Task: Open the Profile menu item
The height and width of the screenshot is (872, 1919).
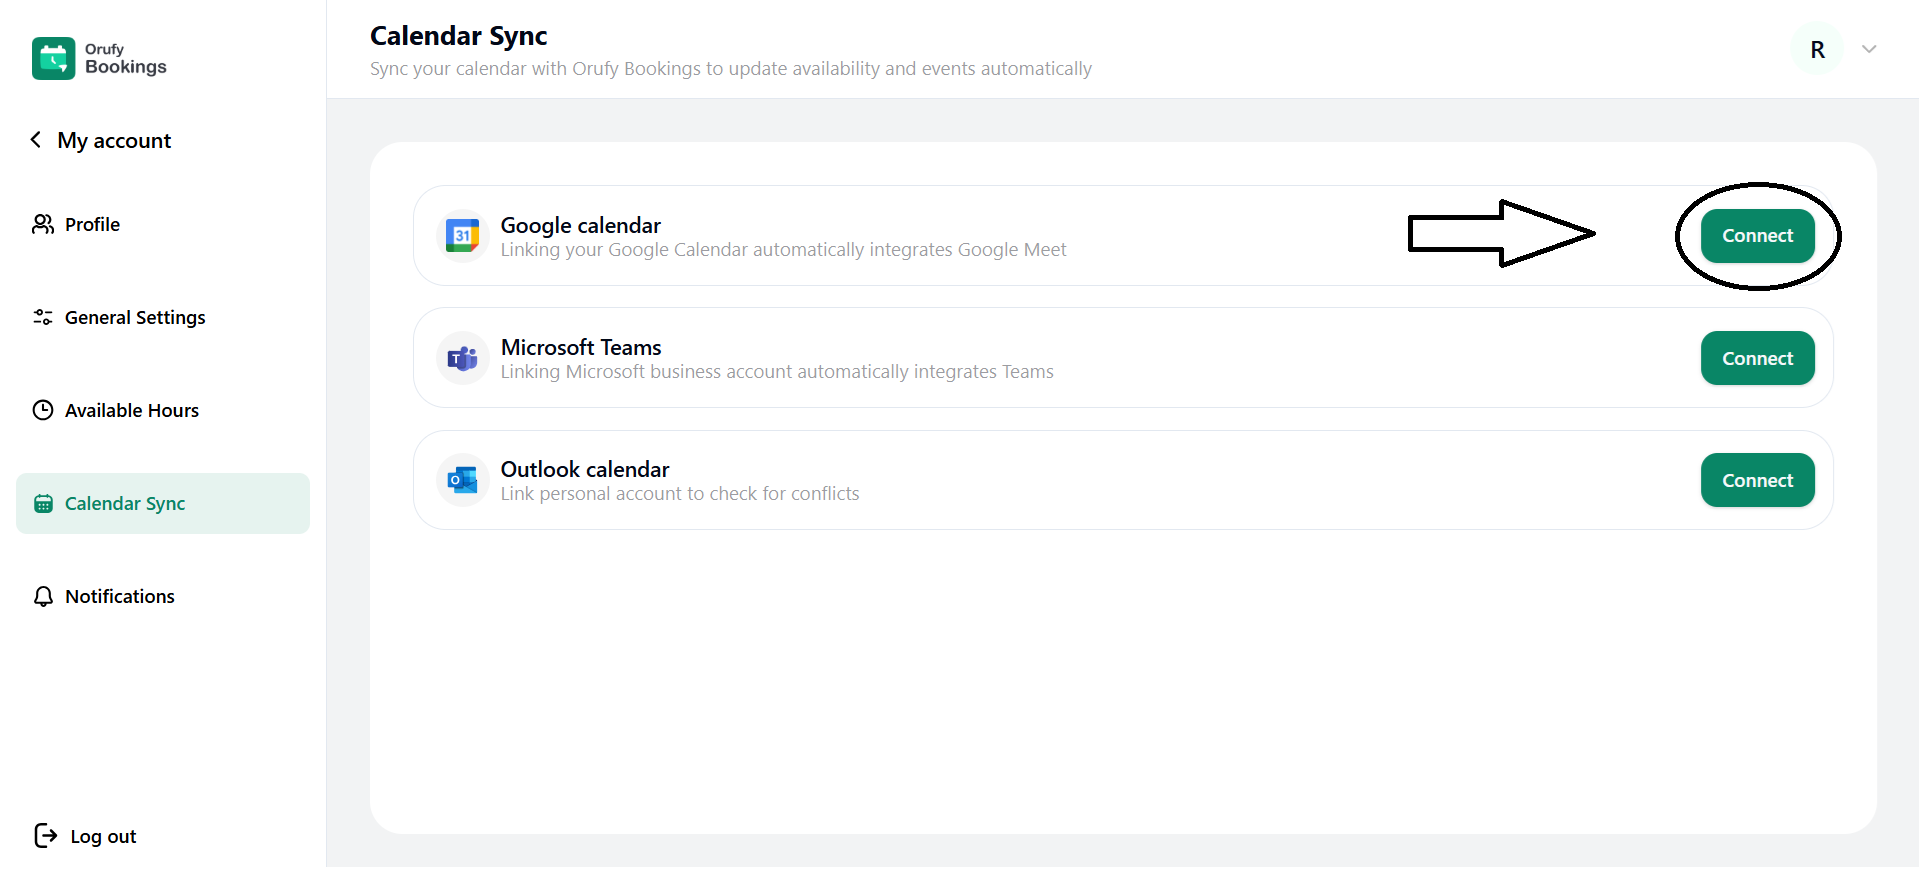Action: pos(92,224)
